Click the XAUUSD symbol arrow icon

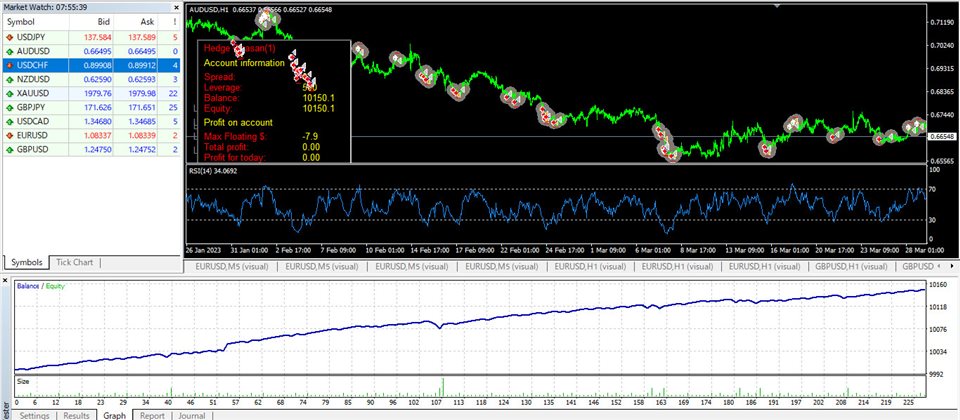pyautogui.click(x=11, y=93)
